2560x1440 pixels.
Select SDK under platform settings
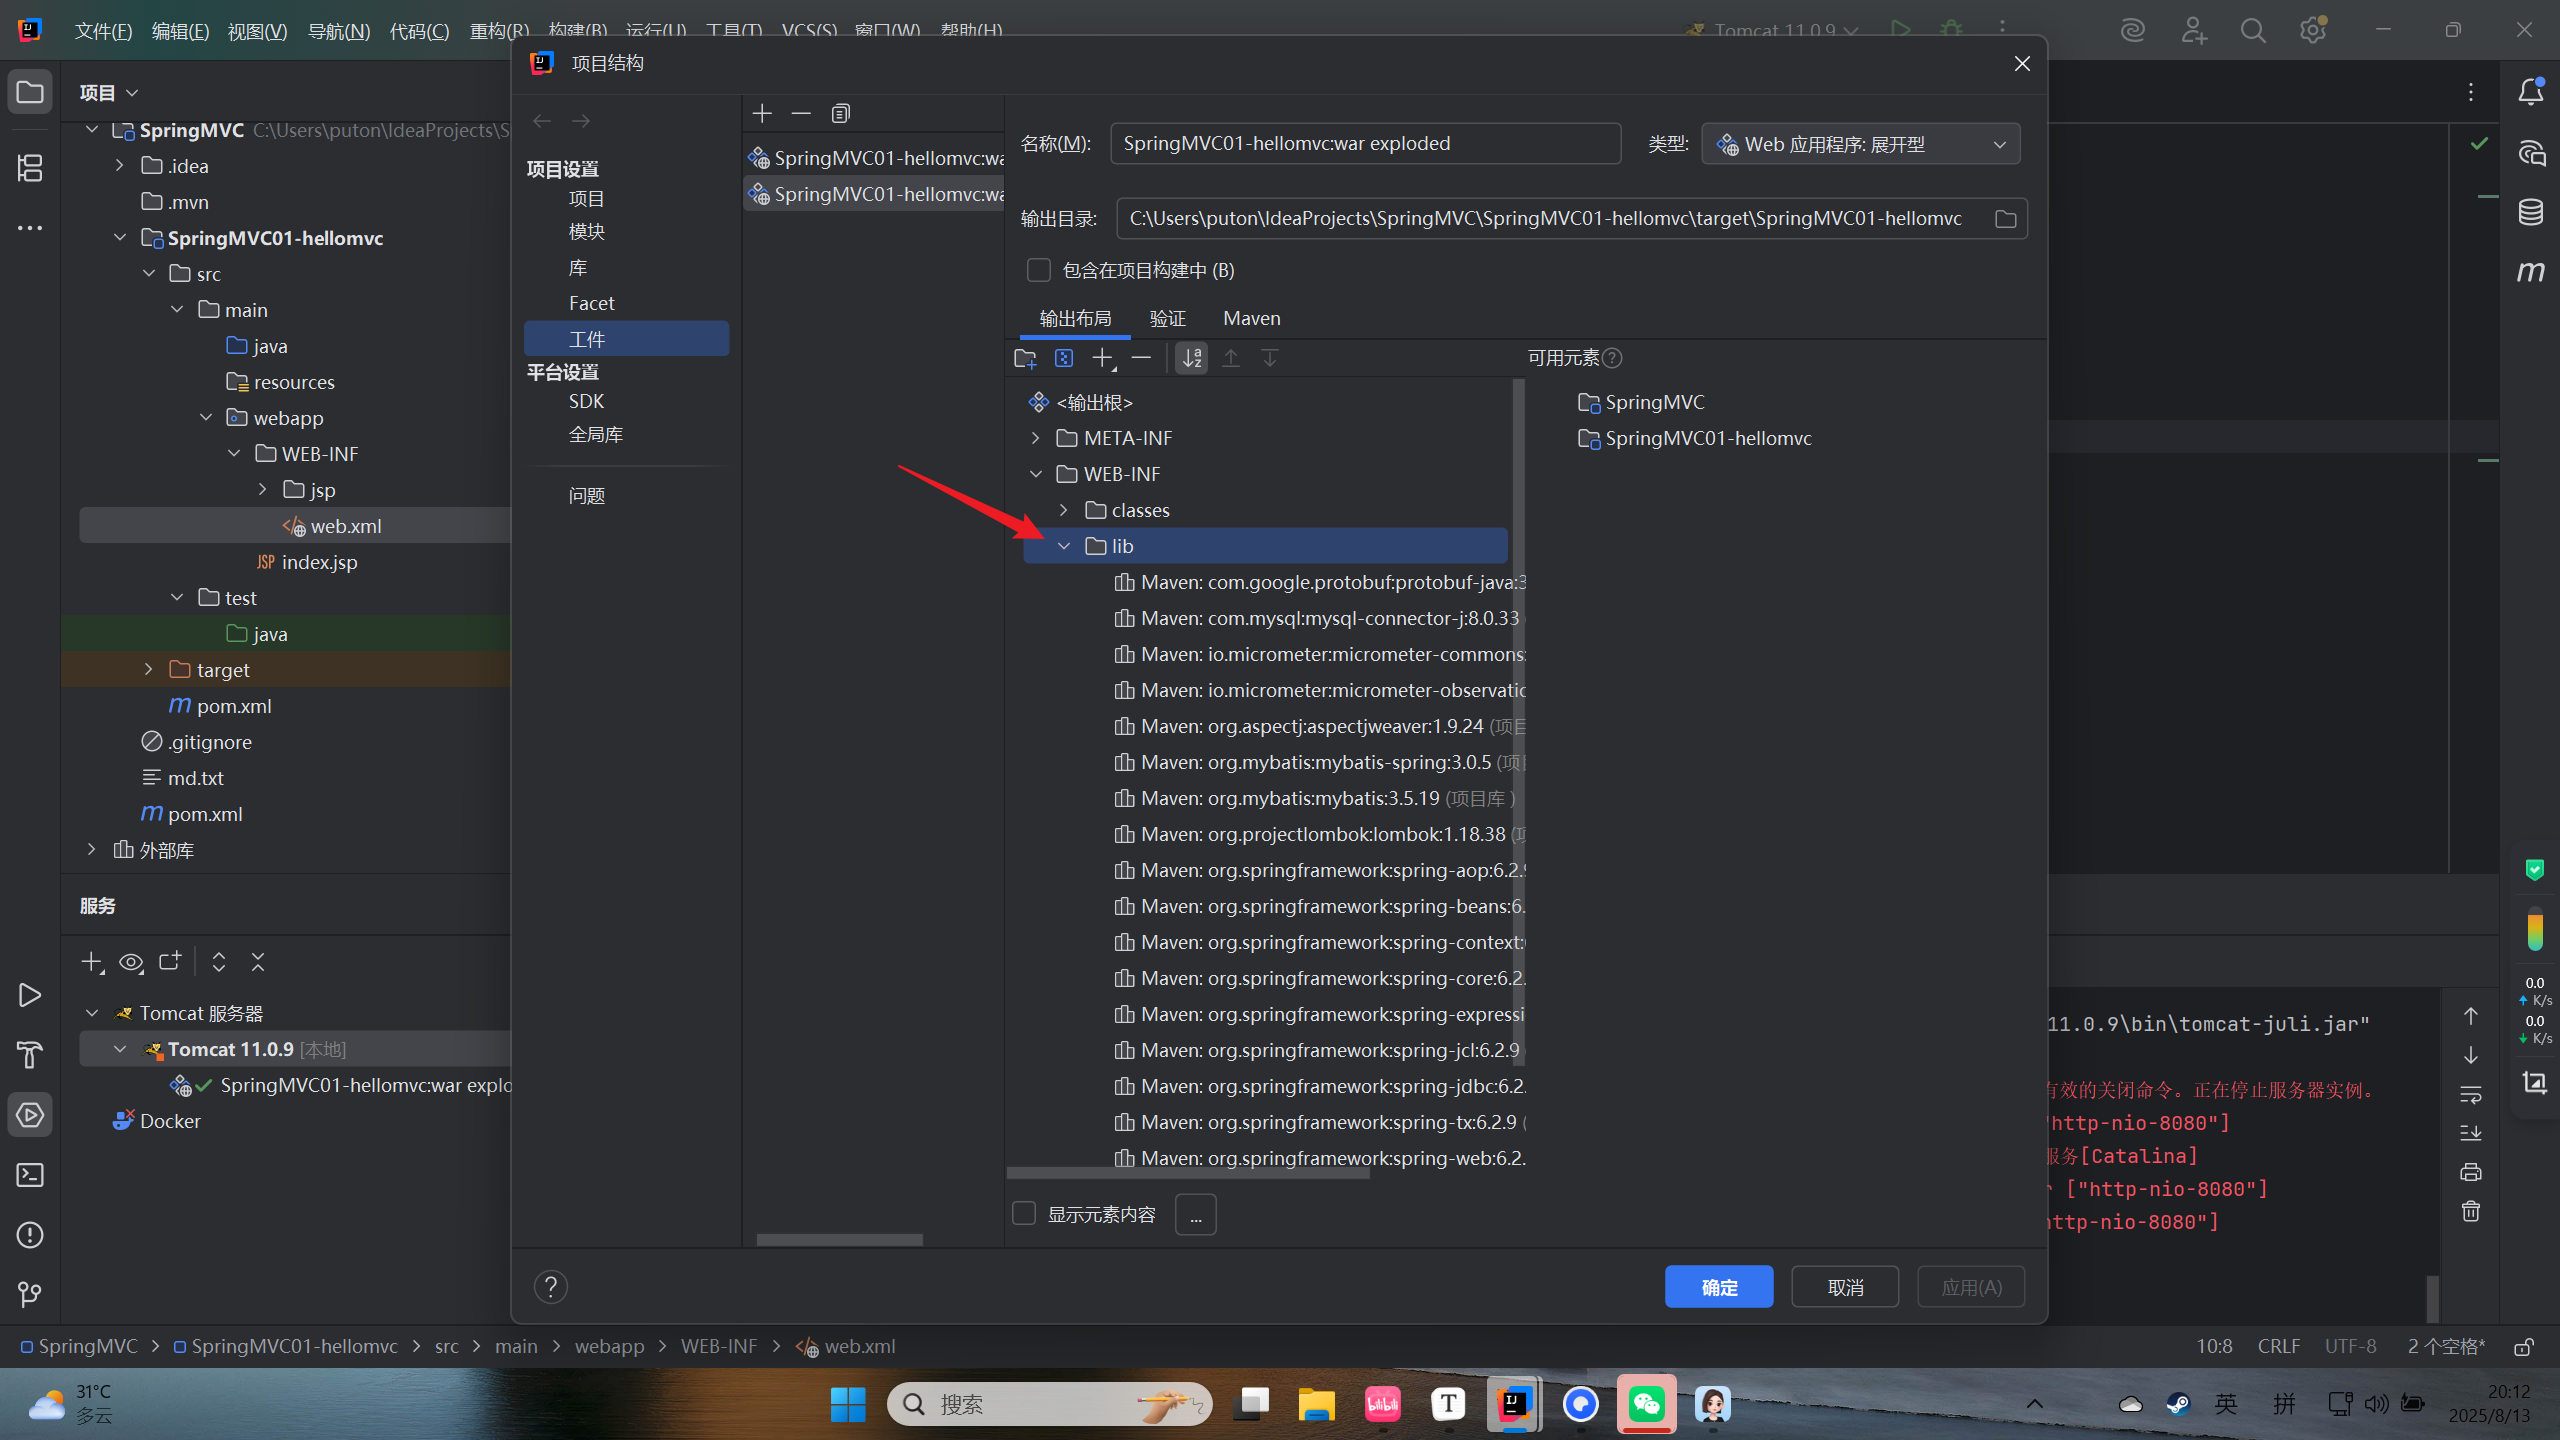[x=586, y=401]
